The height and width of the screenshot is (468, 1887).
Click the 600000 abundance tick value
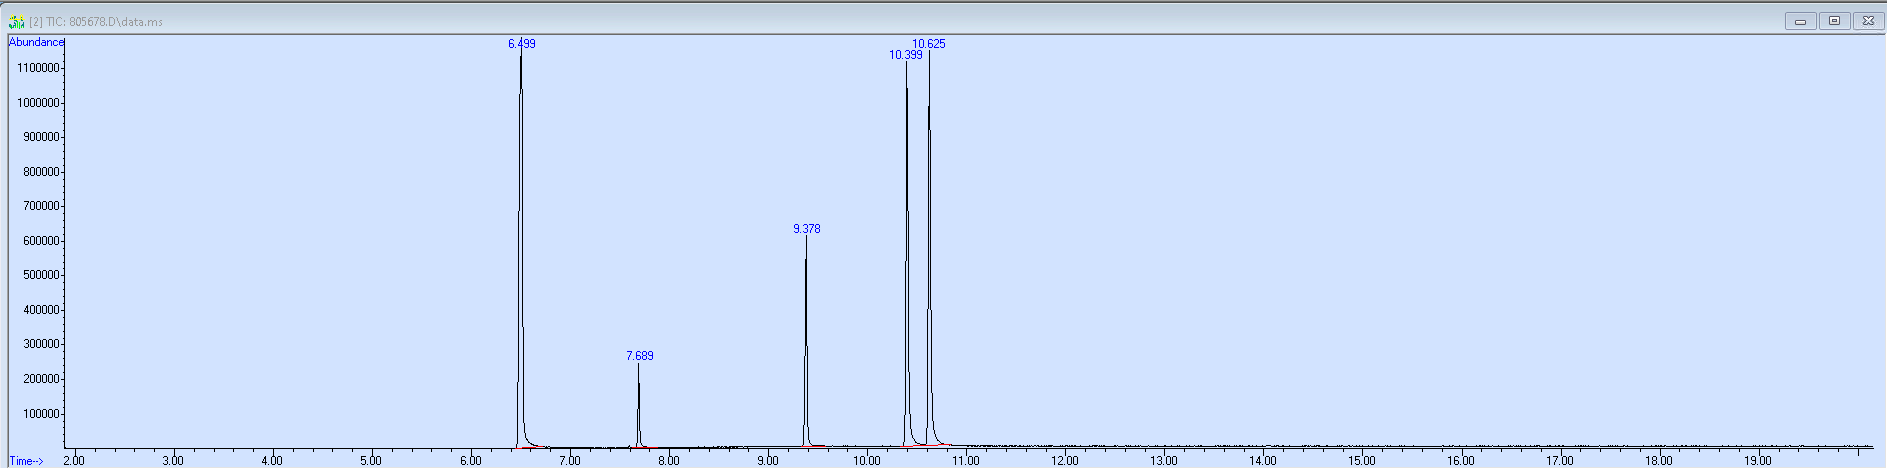[41, 241]
